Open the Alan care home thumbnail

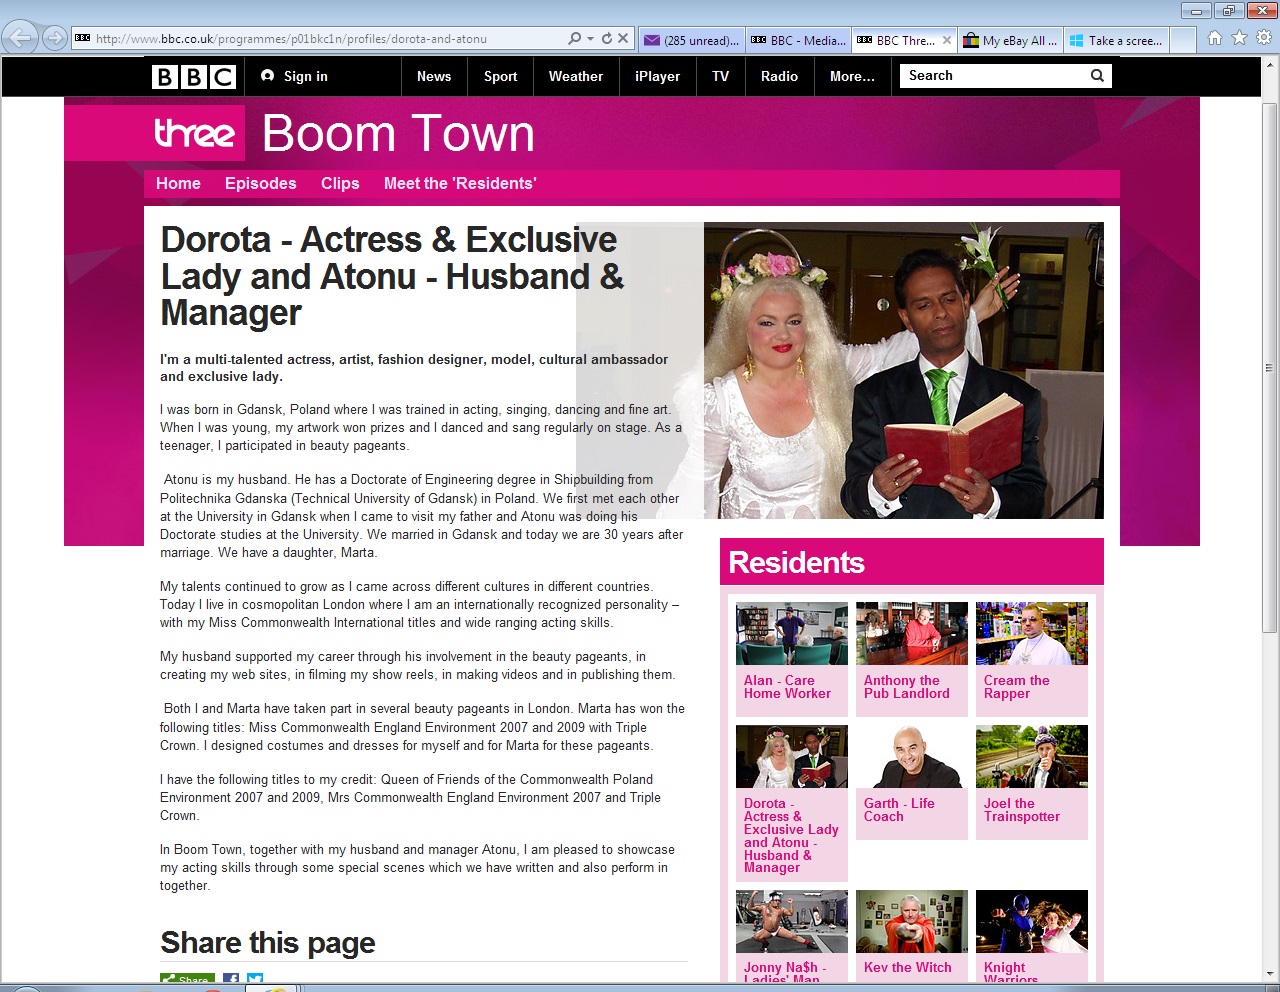[x=792, y=634]
